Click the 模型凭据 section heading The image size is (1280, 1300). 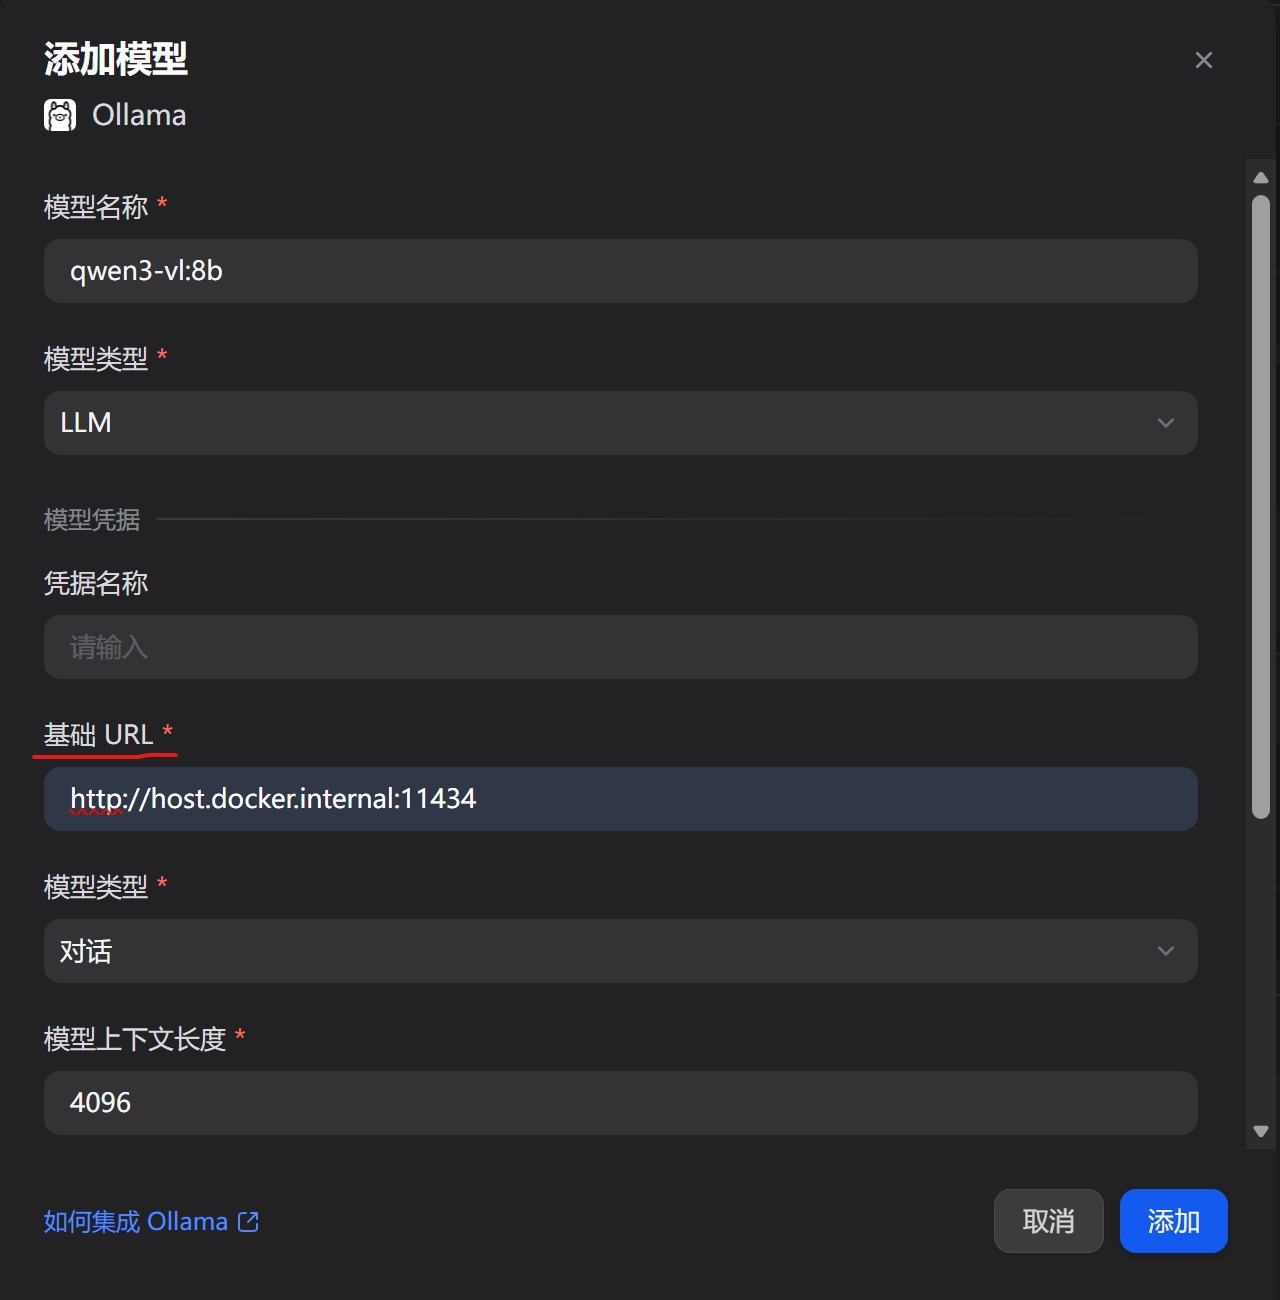click(92, 520)
